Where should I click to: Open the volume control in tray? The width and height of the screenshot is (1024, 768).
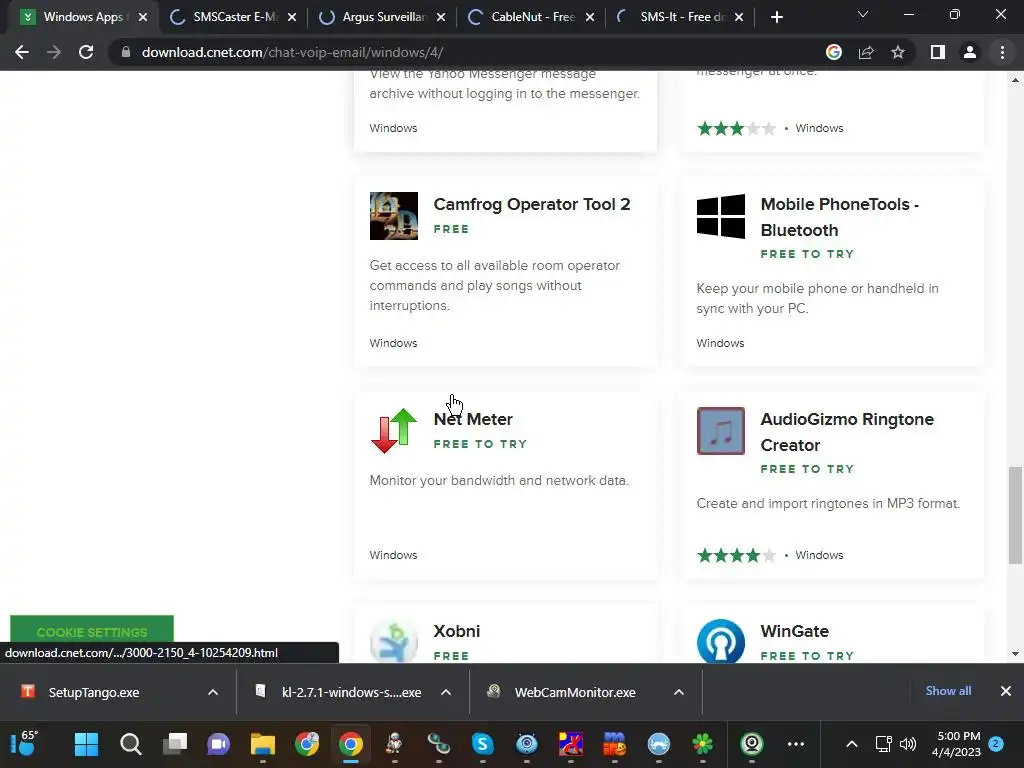click(x=908, y=744)
